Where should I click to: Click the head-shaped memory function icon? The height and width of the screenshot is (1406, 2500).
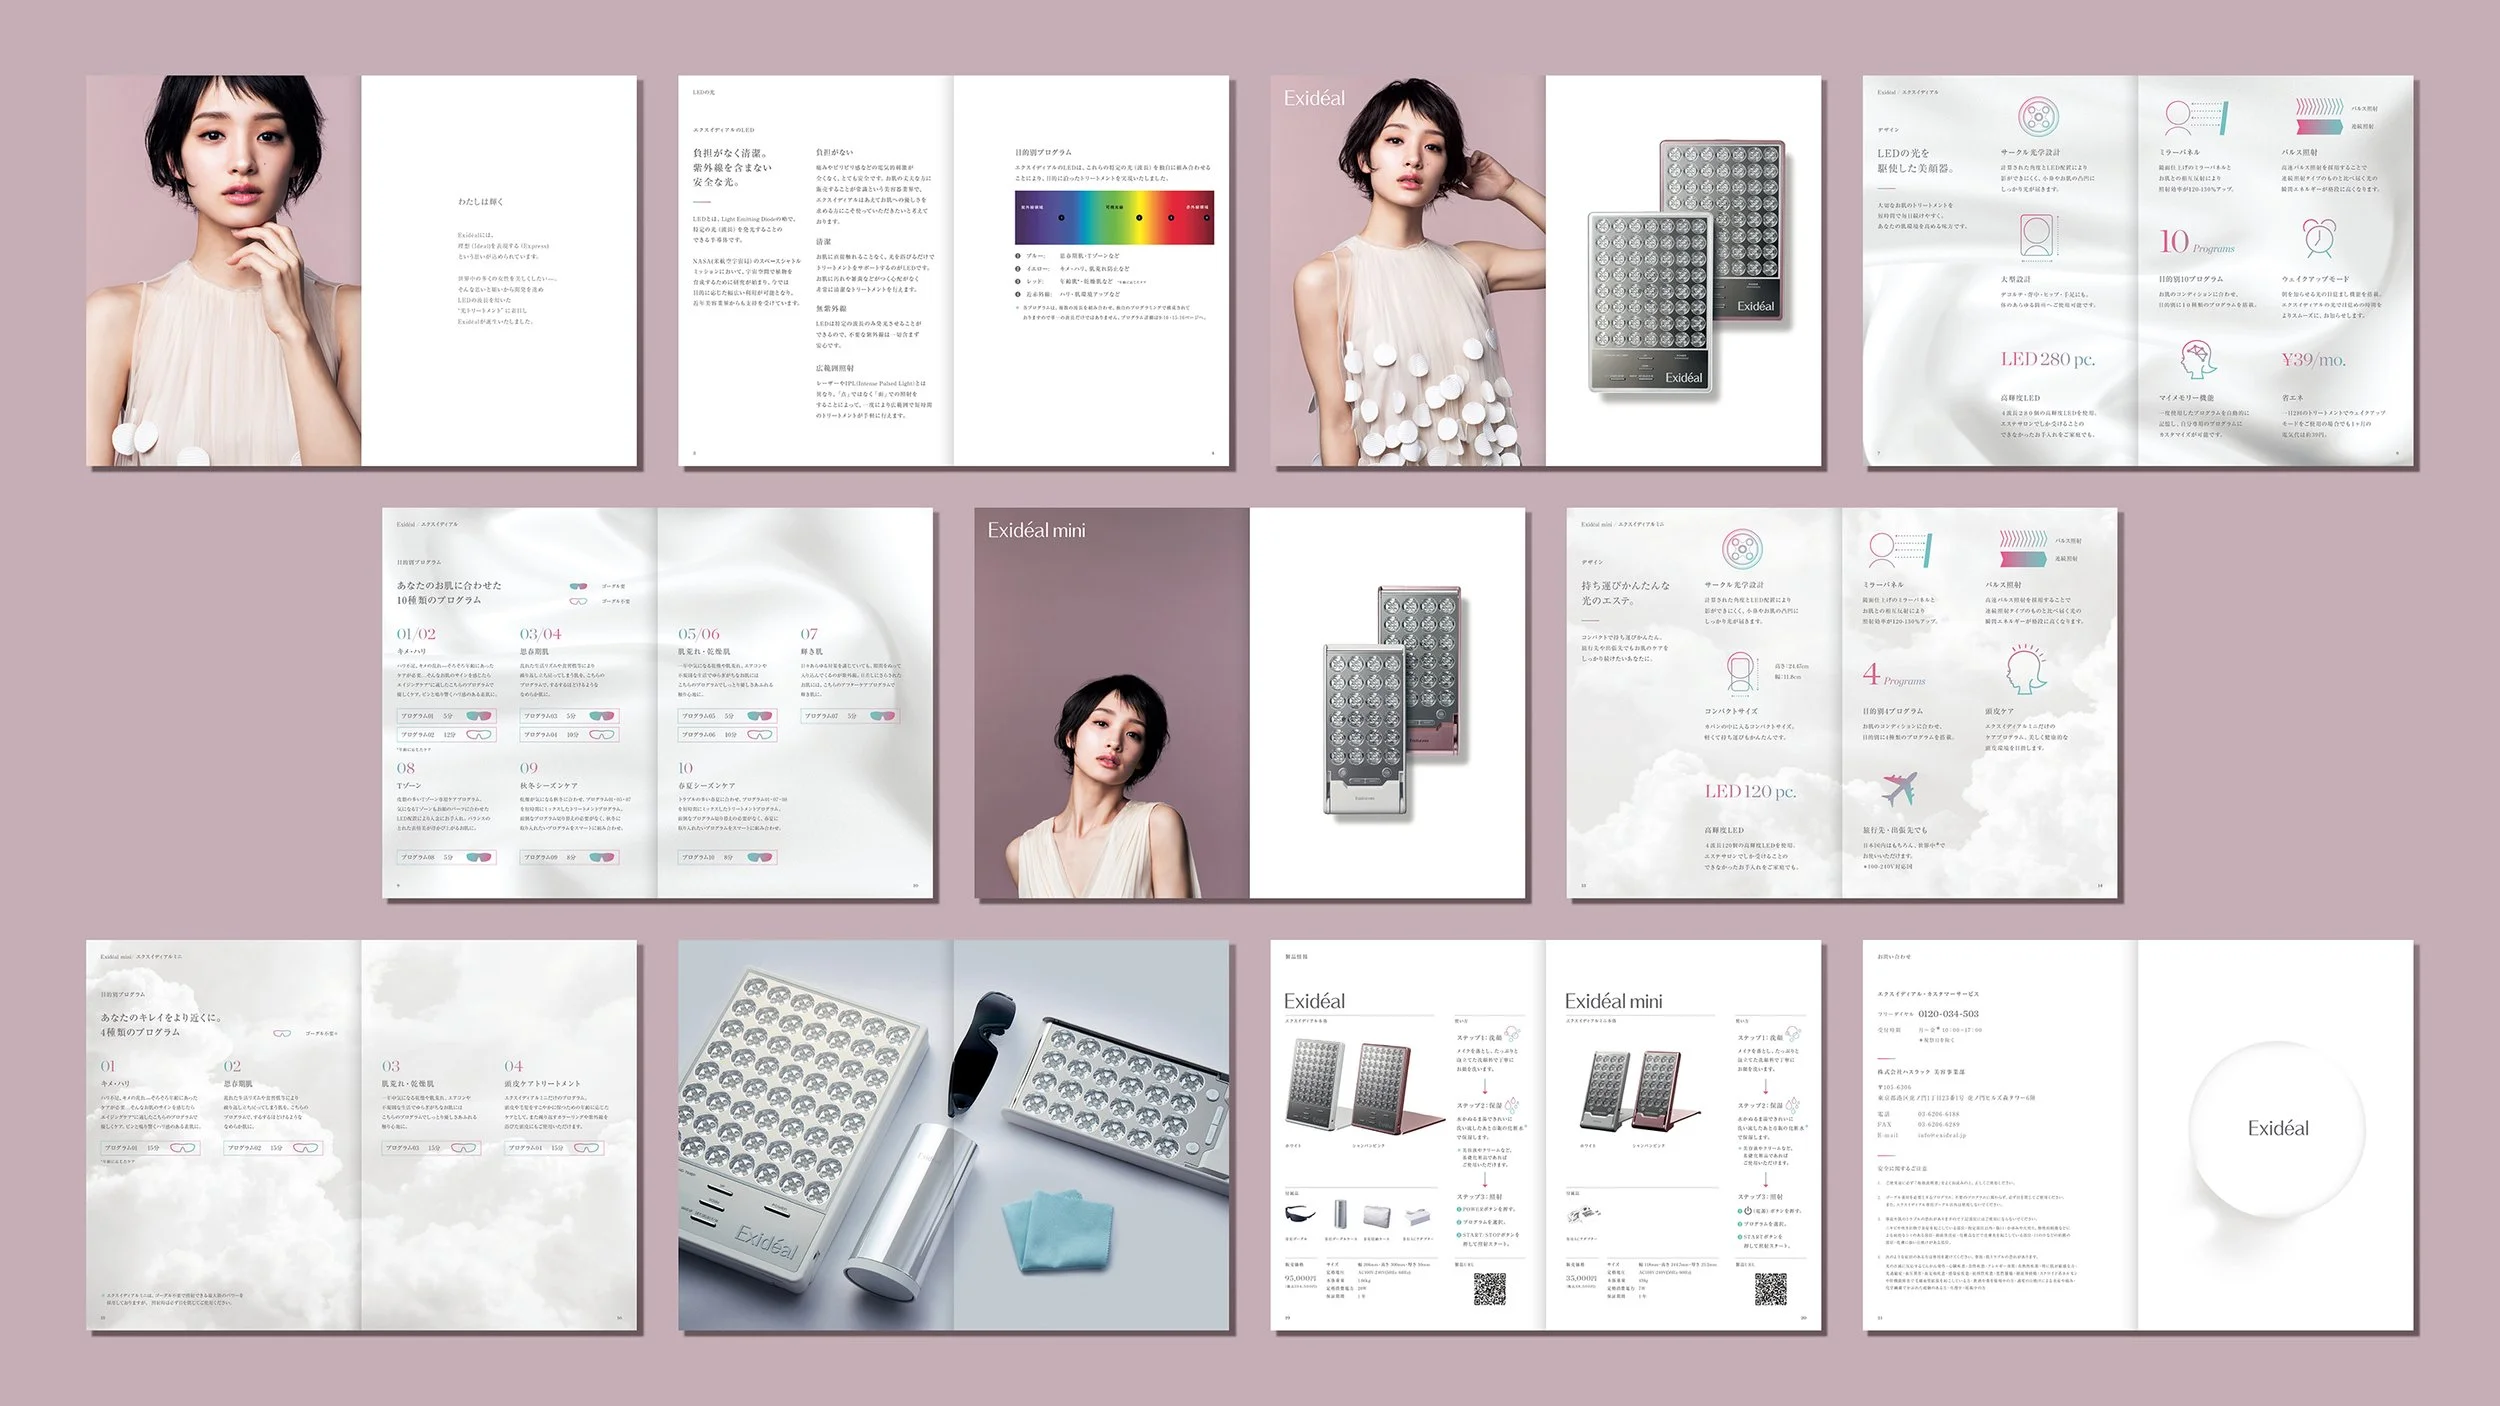click(x=2197, y=359)
